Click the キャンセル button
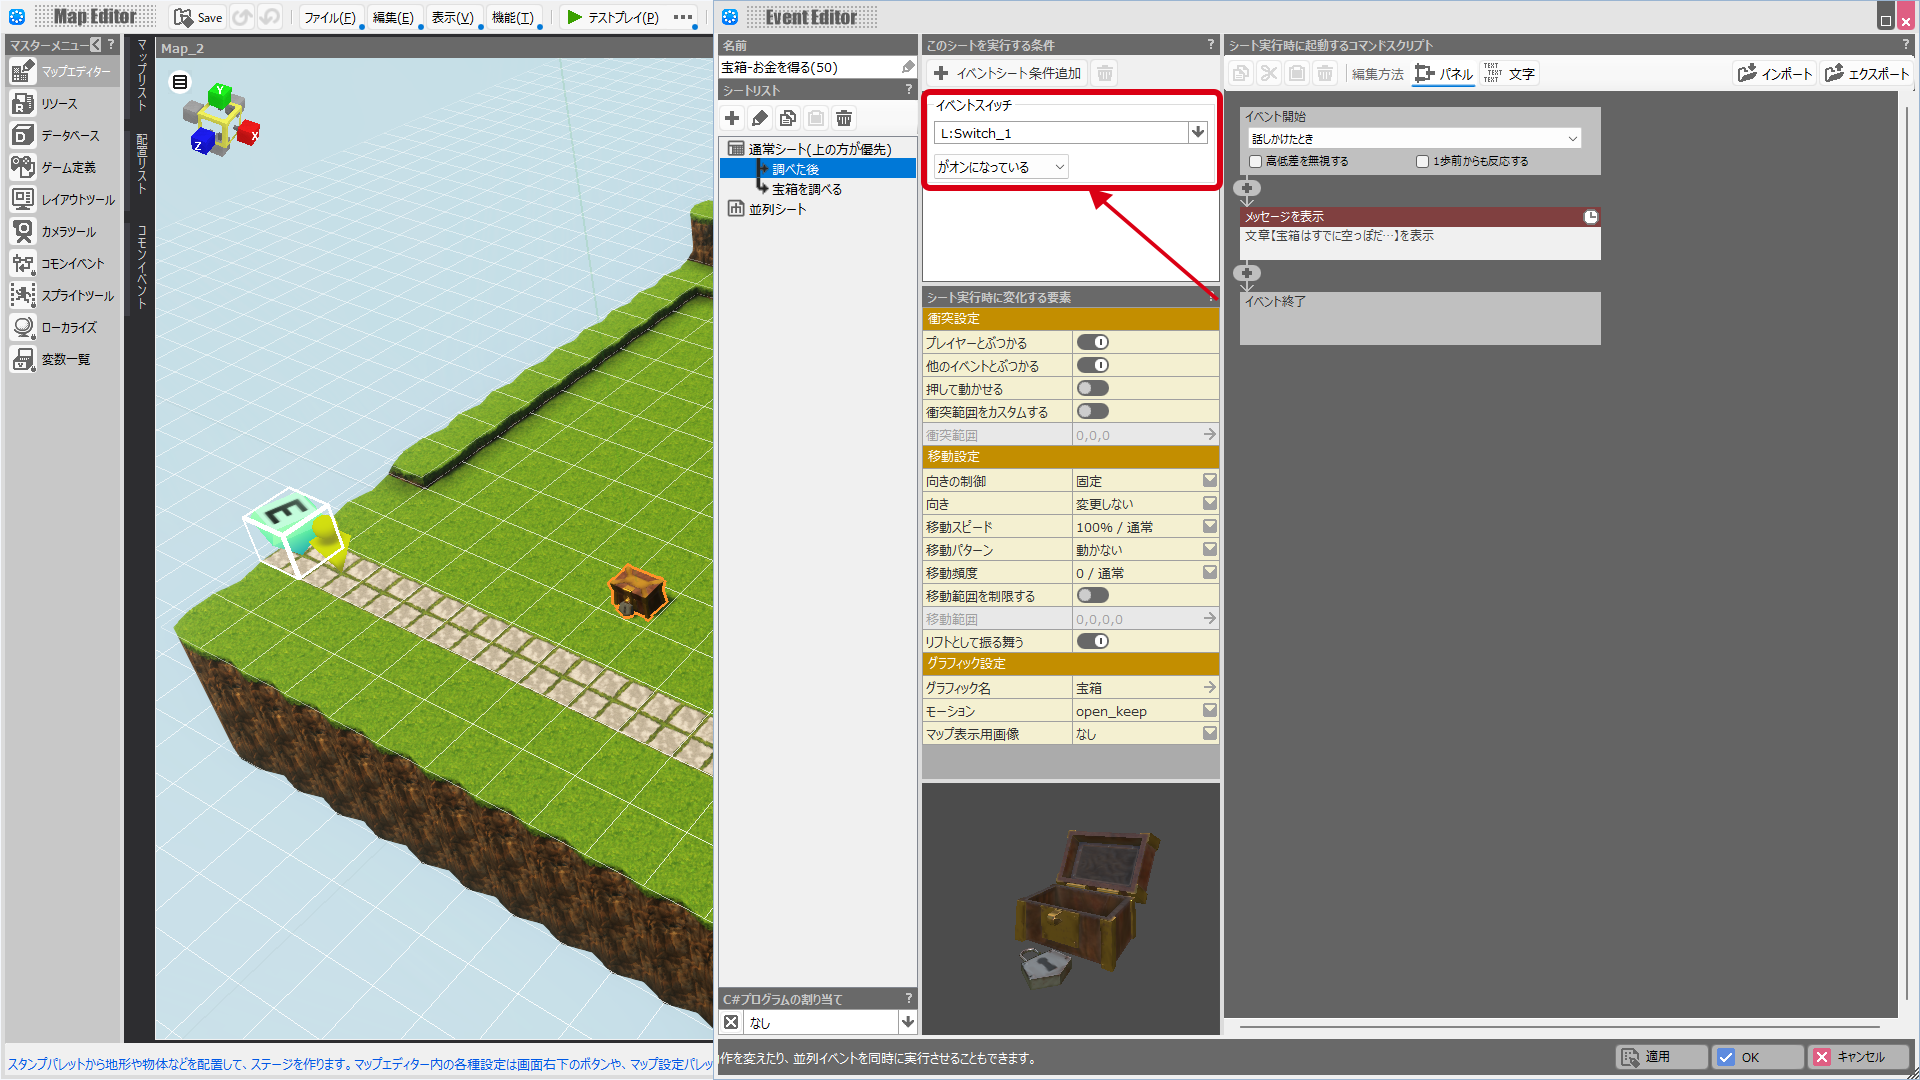The image size is (1920, 1080). tap(1858, 1057)
